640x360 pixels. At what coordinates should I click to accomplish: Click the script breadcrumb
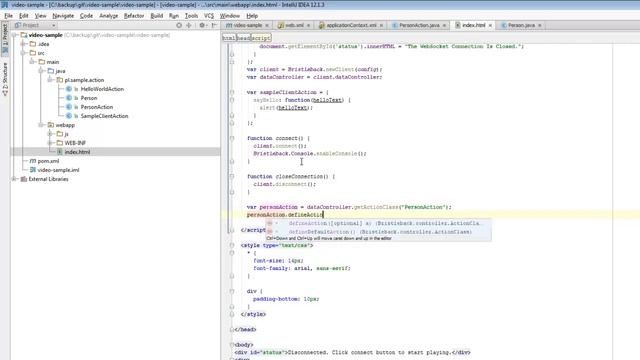coord(261,38)
